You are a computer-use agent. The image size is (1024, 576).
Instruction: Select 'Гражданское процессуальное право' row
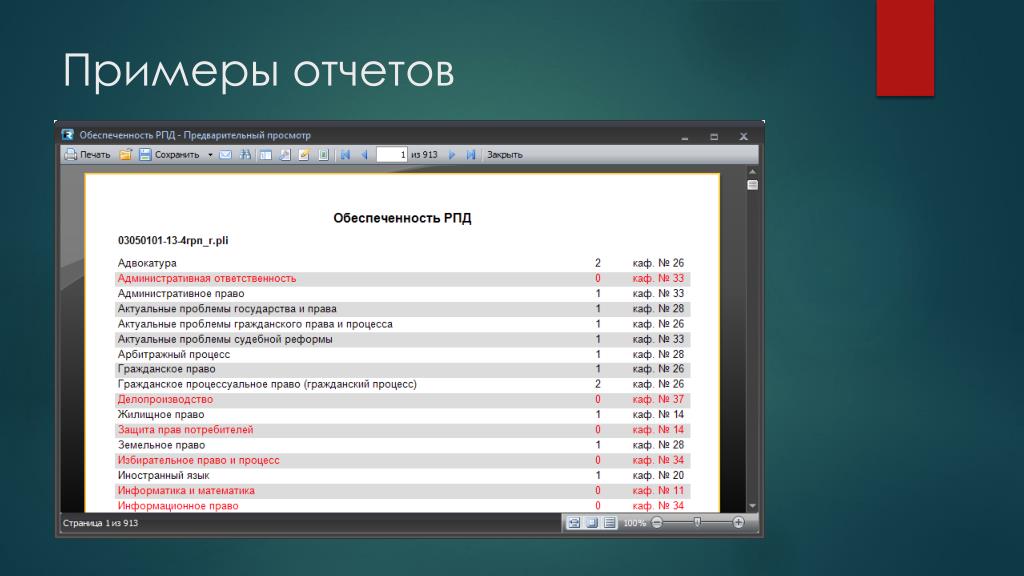402,384
